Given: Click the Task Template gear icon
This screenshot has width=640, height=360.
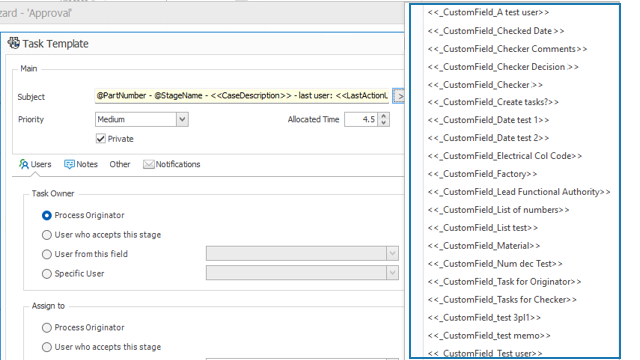Looking at the screenshot, I should (x=13, y=43).
